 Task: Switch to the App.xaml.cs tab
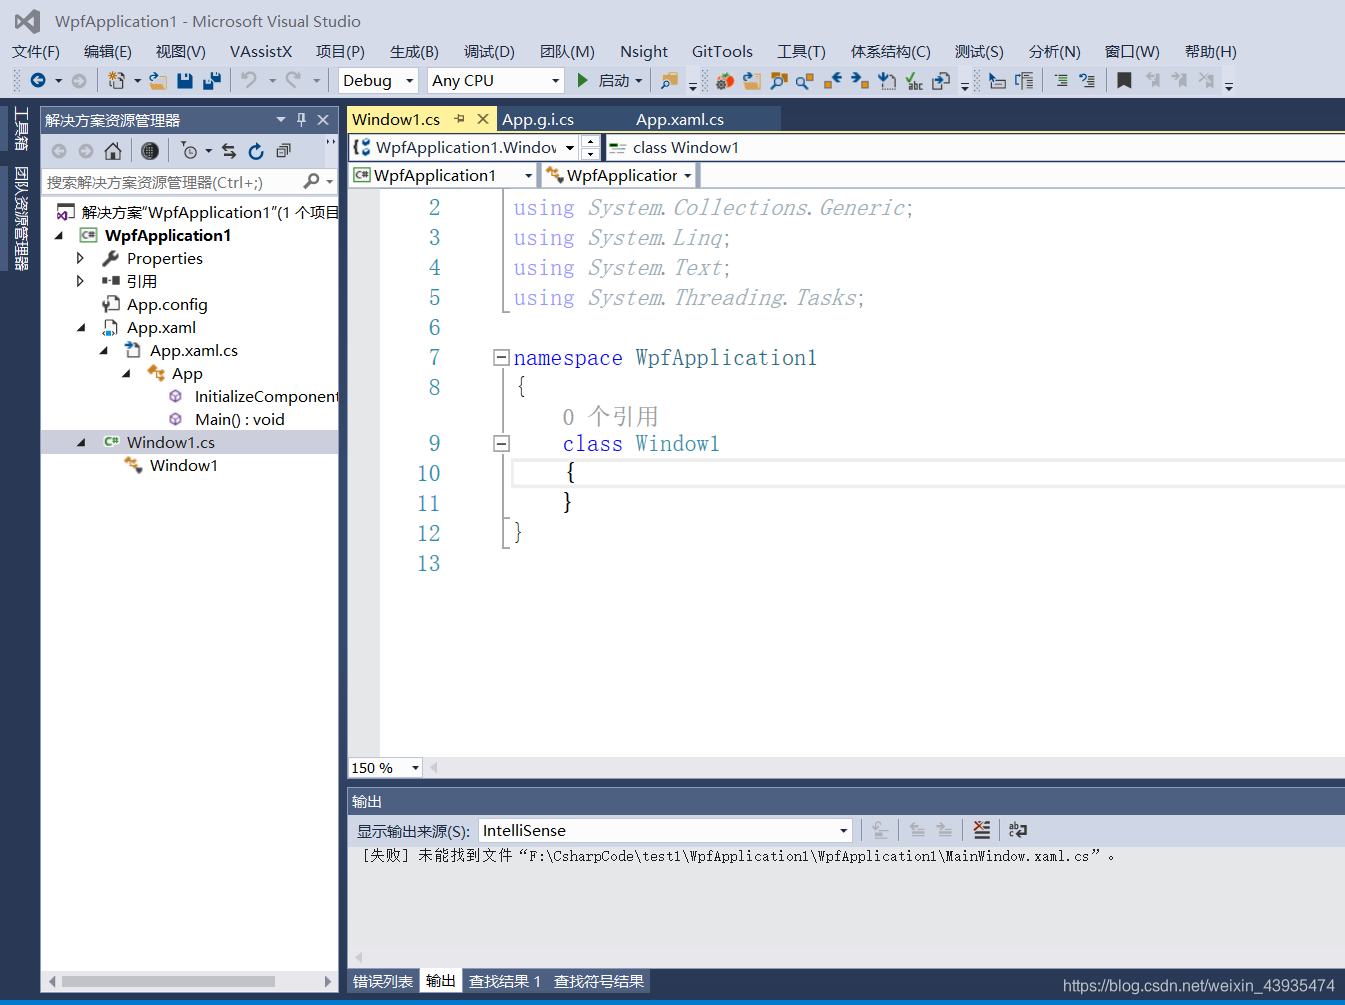click(680, 119)
